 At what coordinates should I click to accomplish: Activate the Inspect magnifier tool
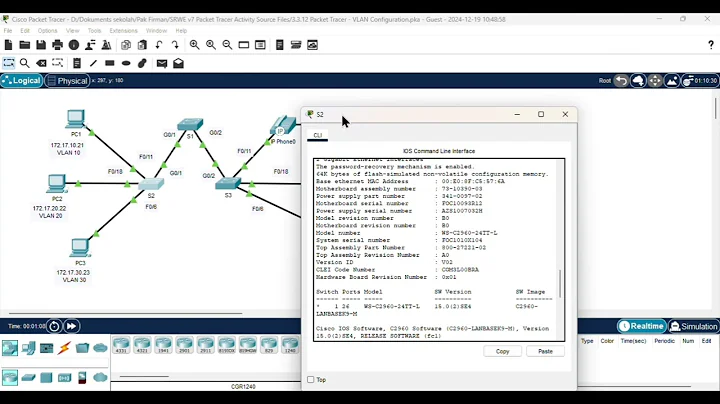coord(25,63)
